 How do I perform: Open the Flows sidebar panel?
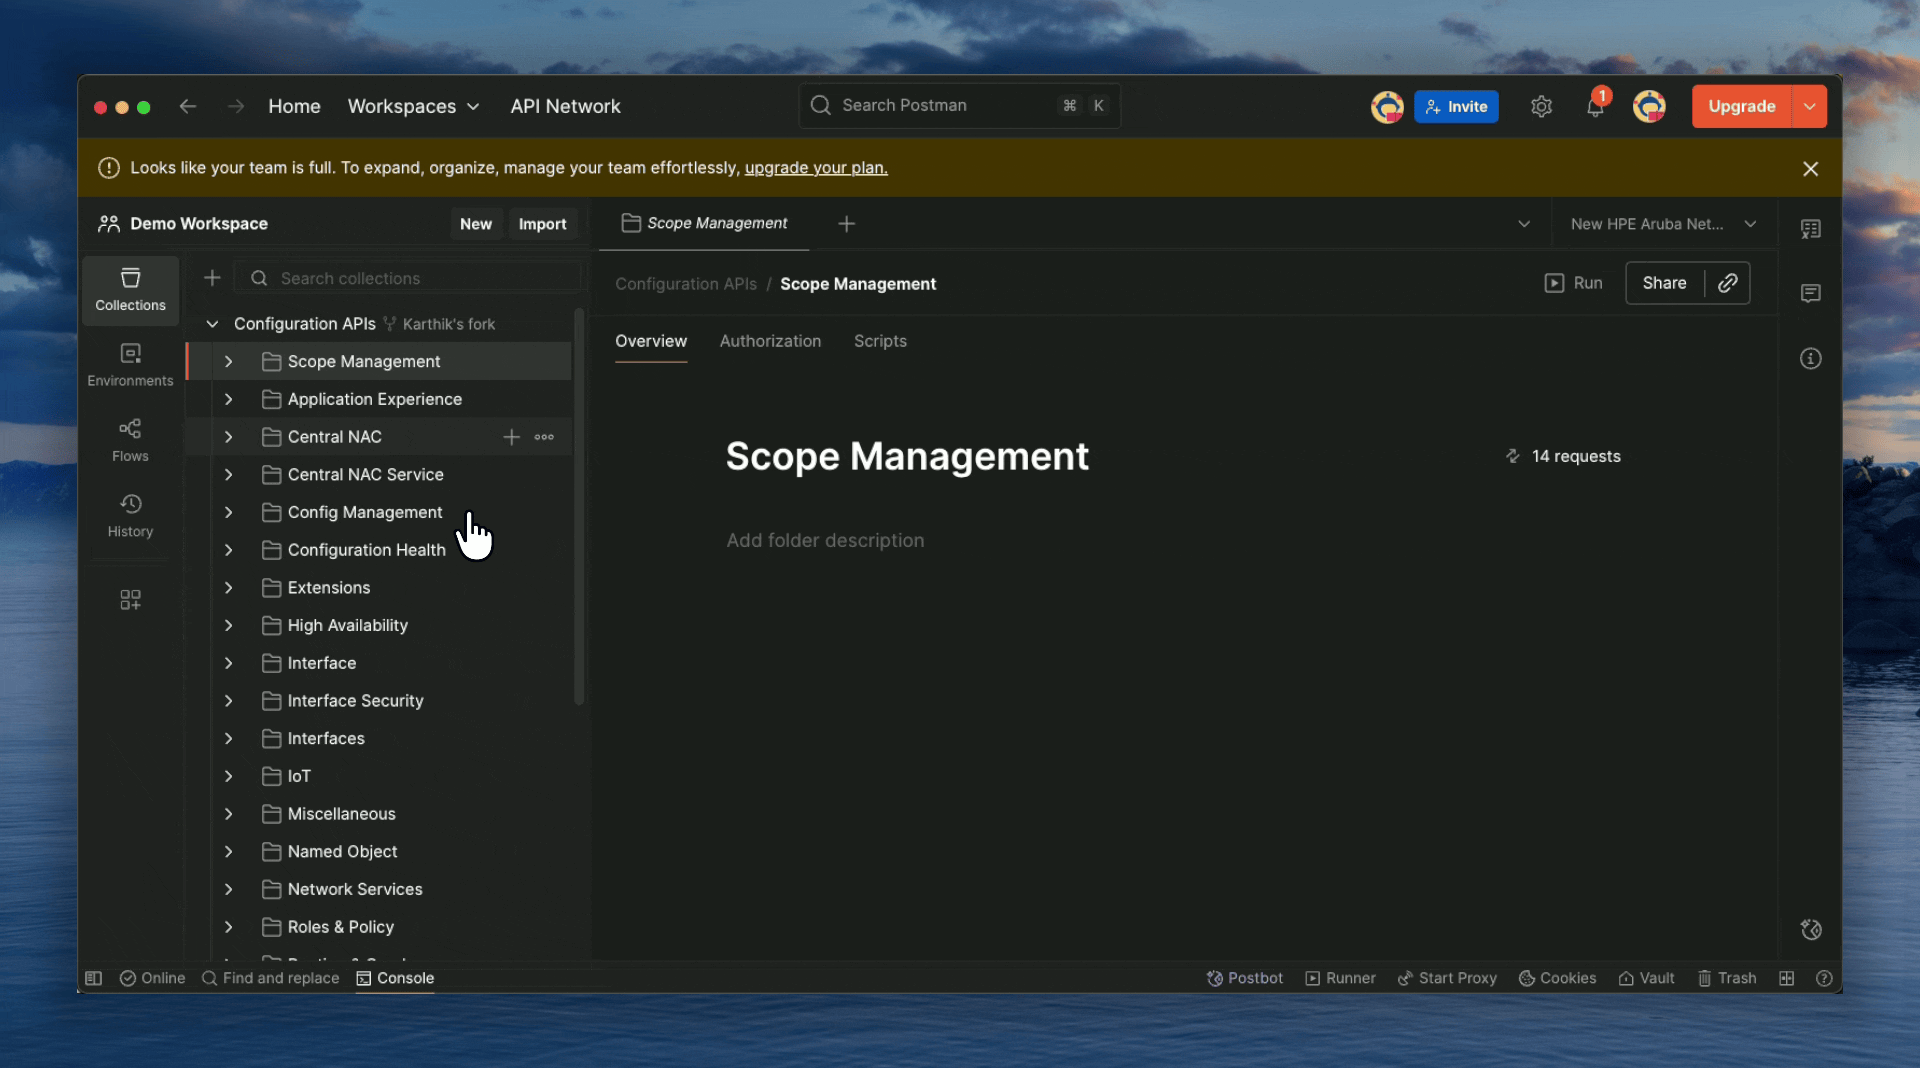[130, 440]
